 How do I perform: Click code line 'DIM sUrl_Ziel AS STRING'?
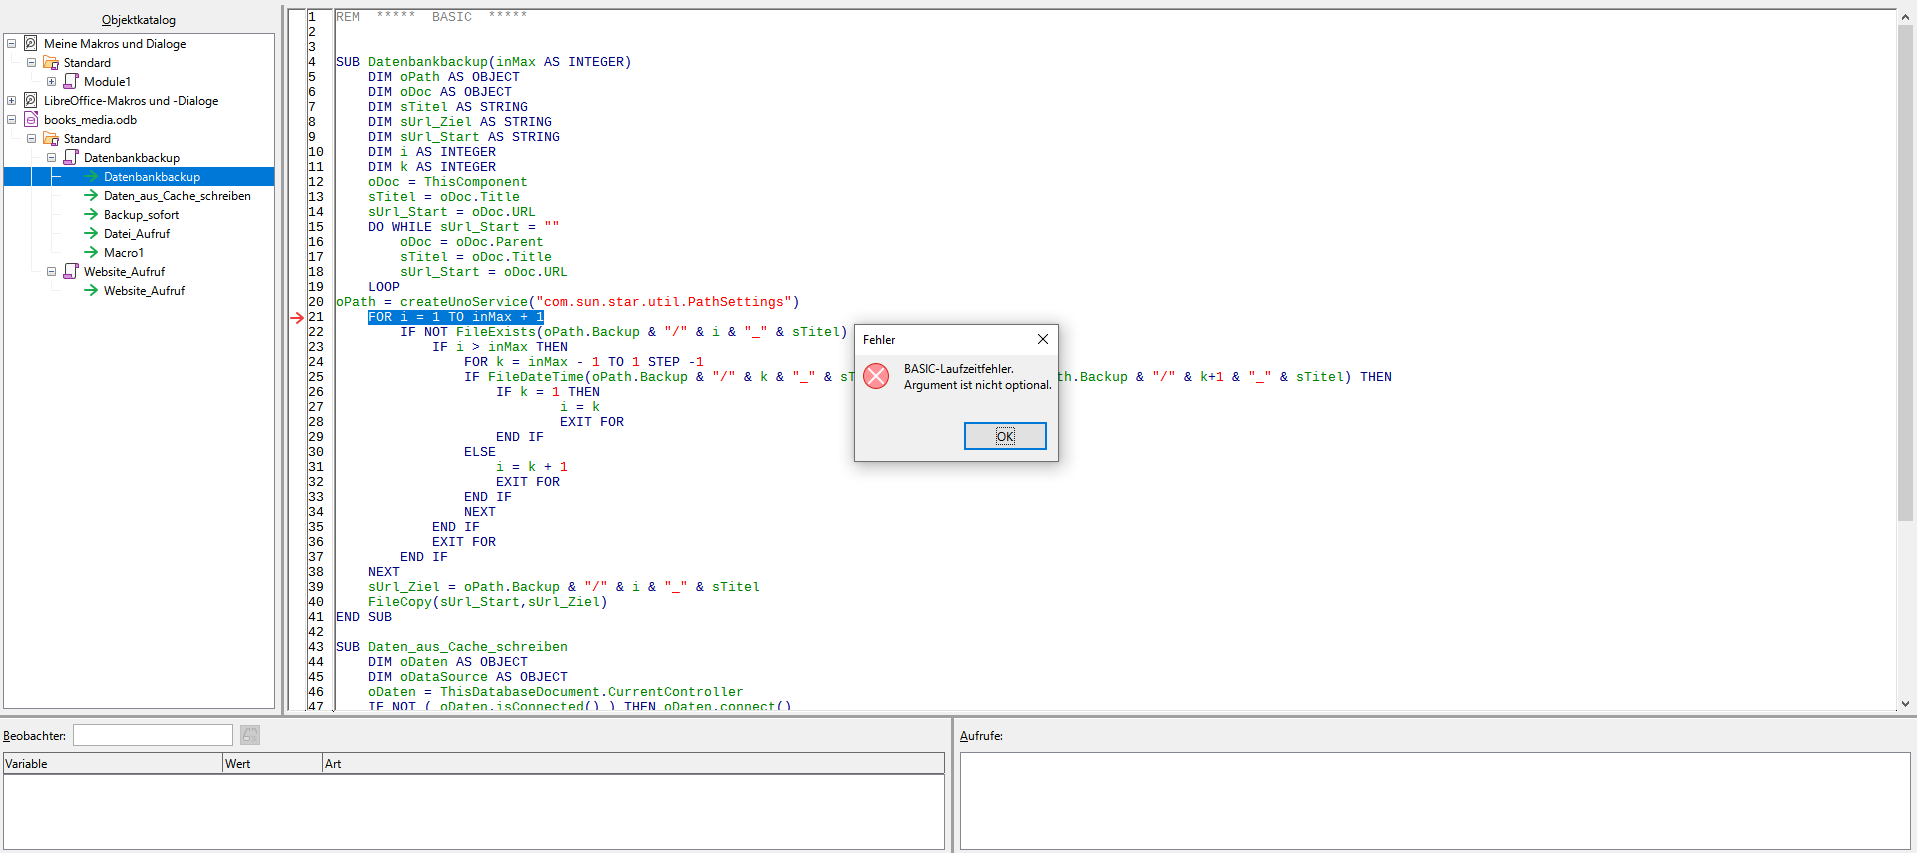tap(459, 122)
